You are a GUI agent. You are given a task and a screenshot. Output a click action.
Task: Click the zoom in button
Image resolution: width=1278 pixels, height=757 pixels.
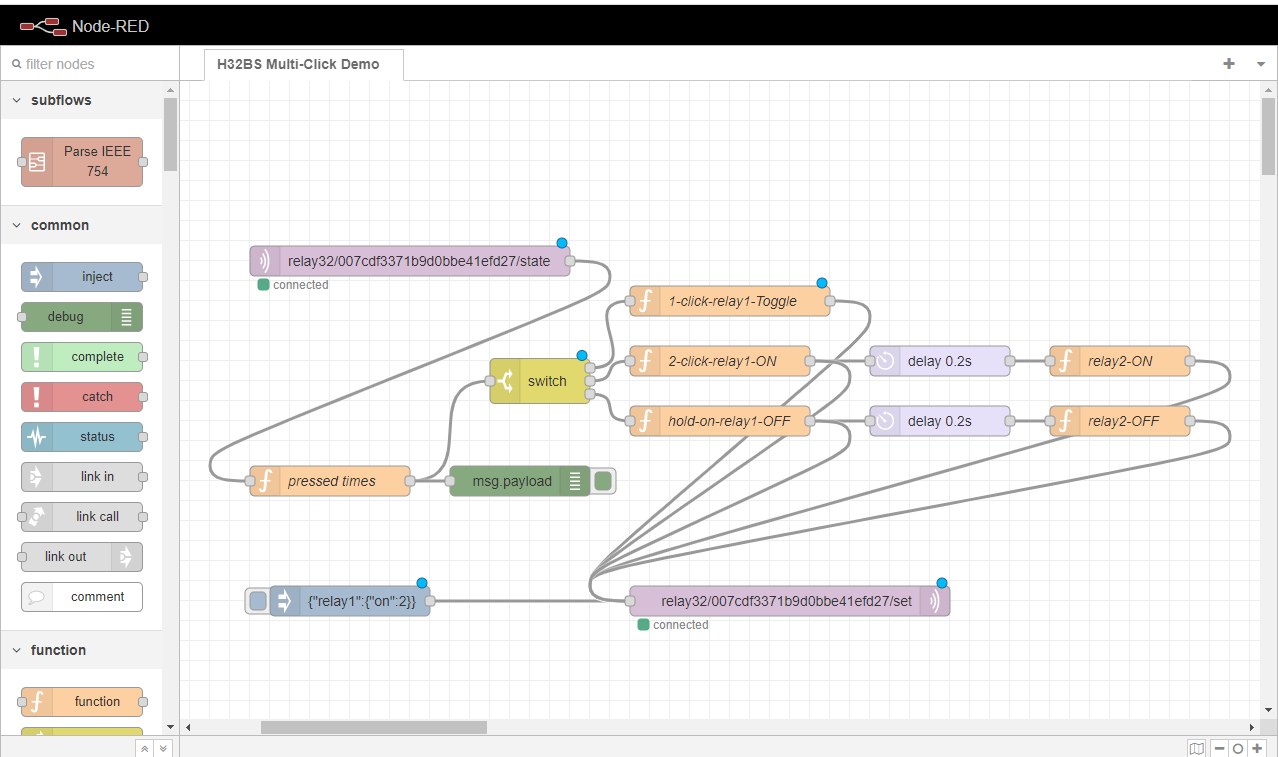tap(1257, 748)
